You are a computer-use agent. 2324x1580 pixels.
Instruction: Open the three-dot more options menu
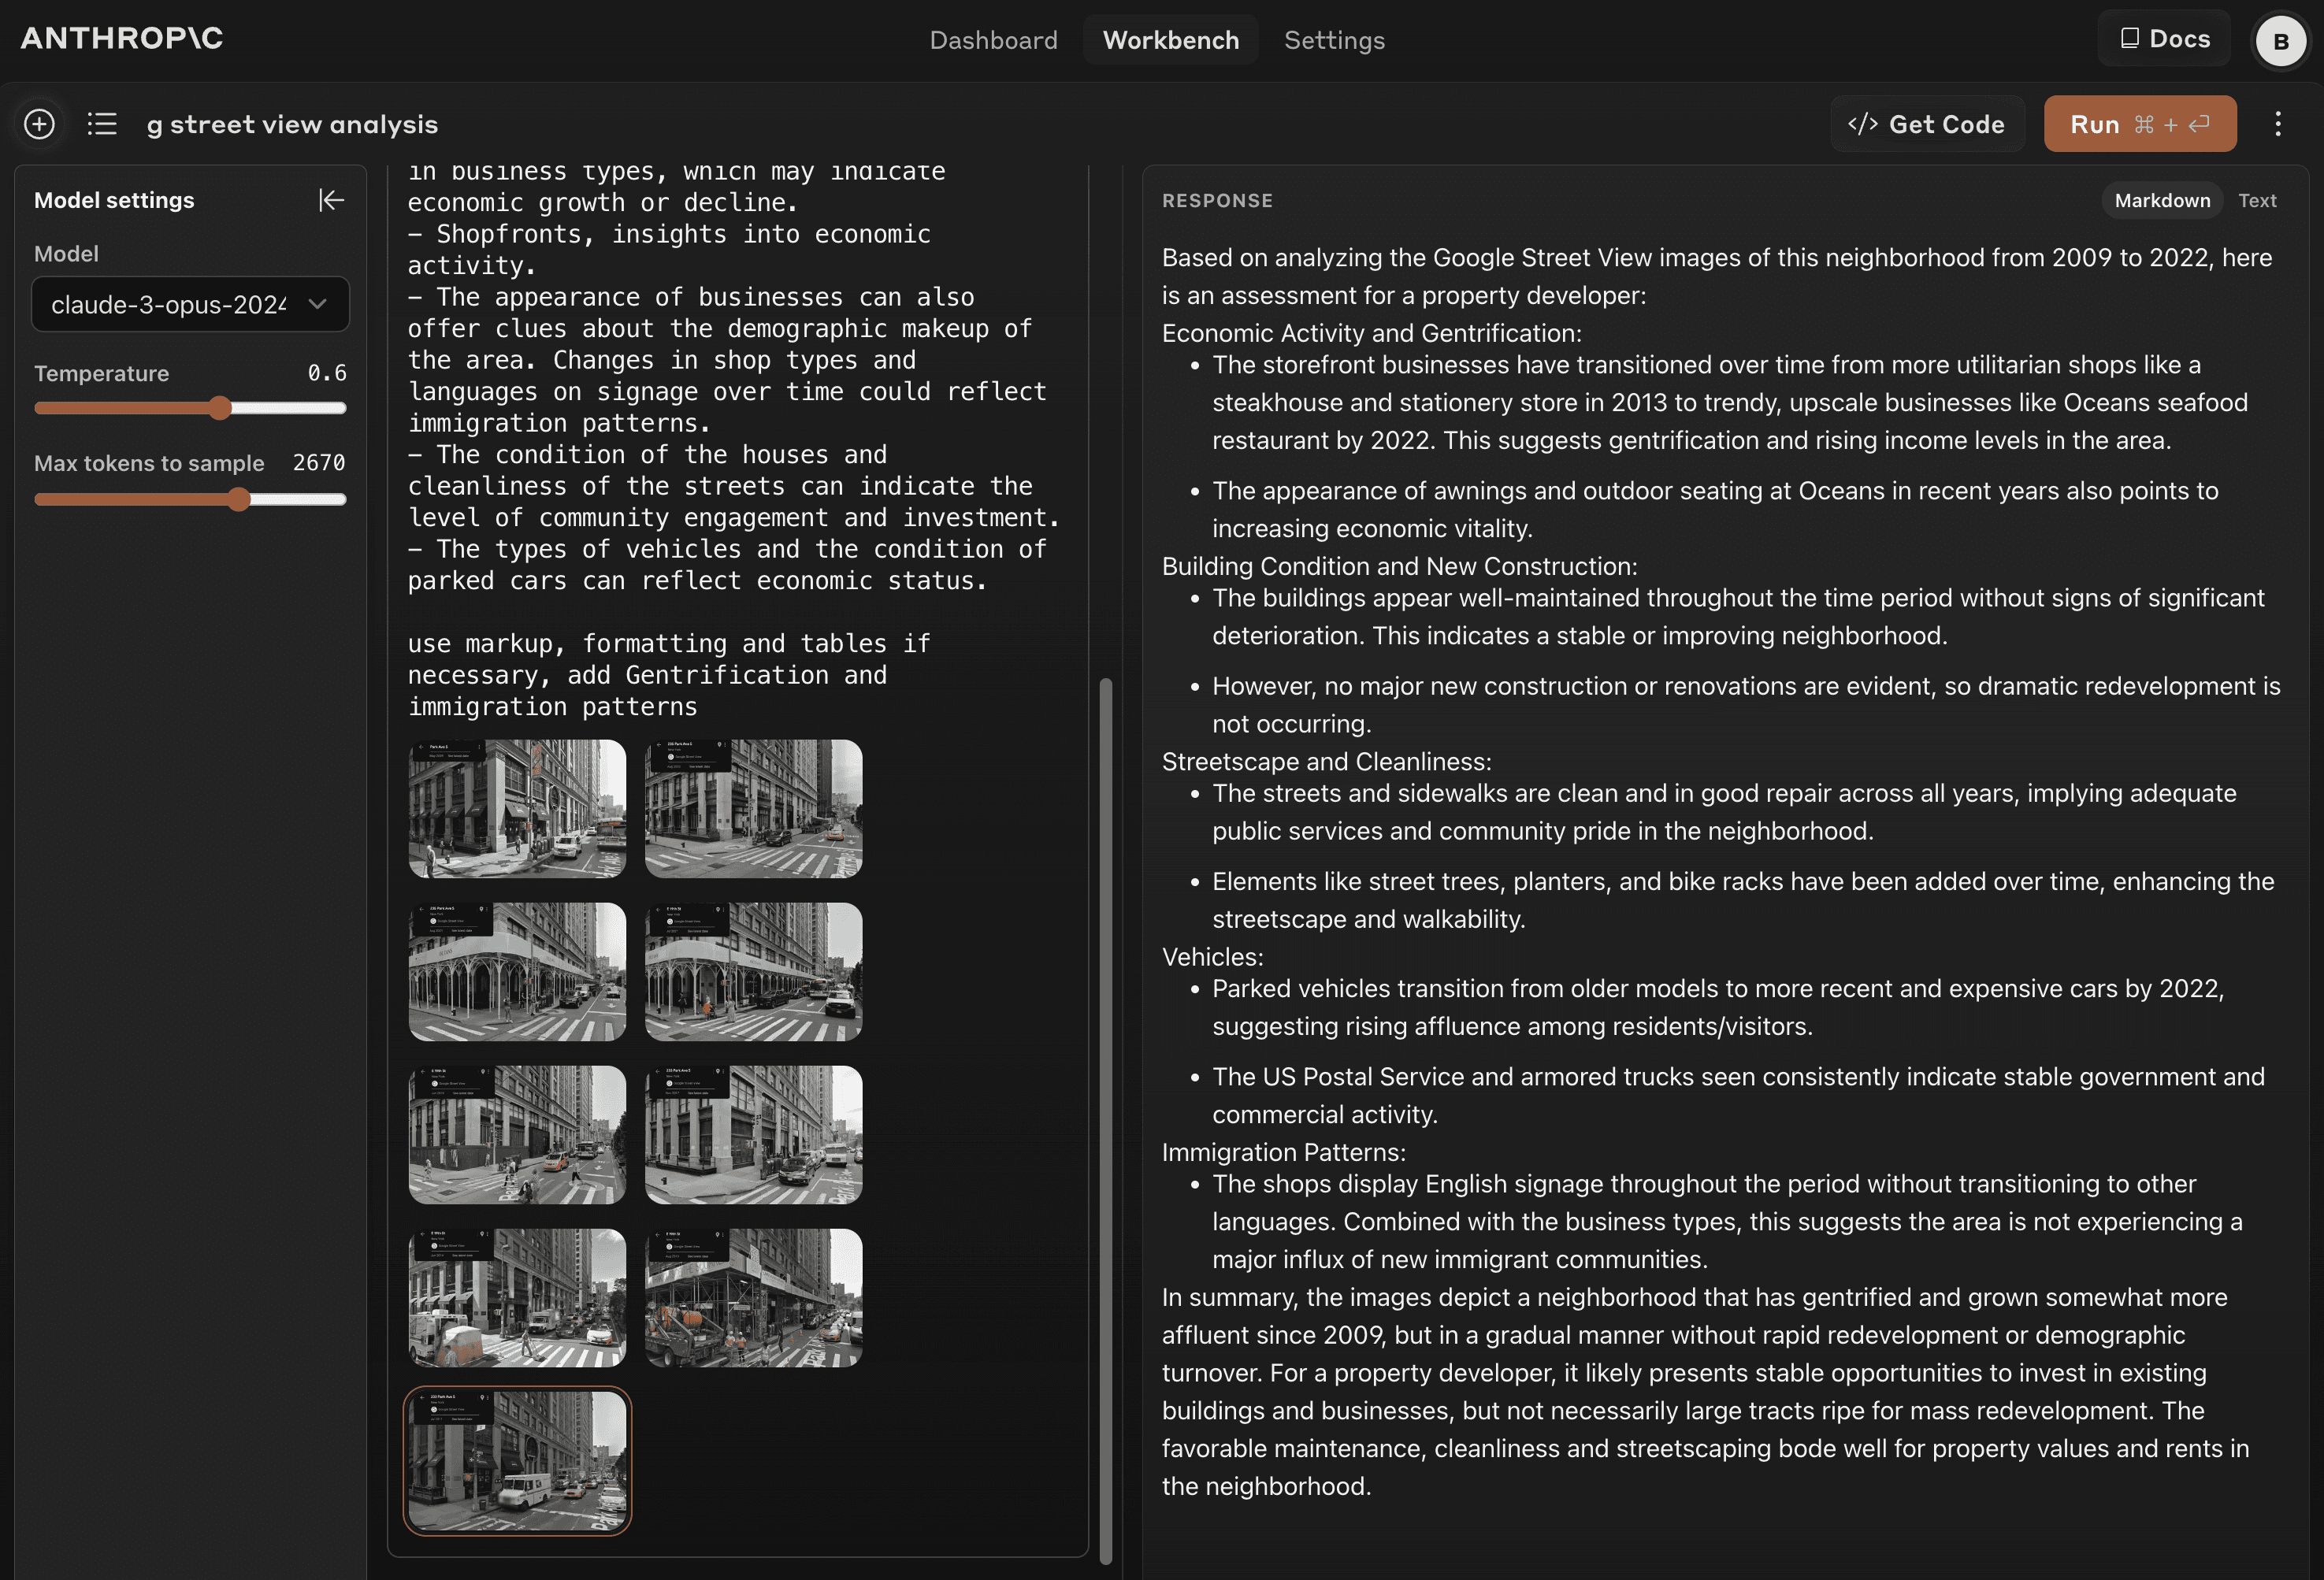2278,124
